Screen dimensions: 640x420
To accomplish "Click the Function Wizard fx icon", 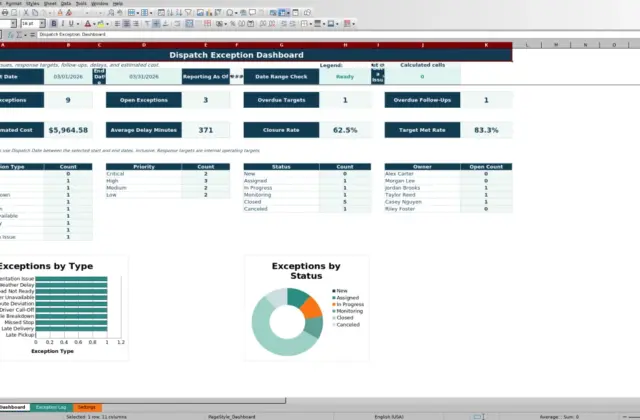I will tap(11, 35).
